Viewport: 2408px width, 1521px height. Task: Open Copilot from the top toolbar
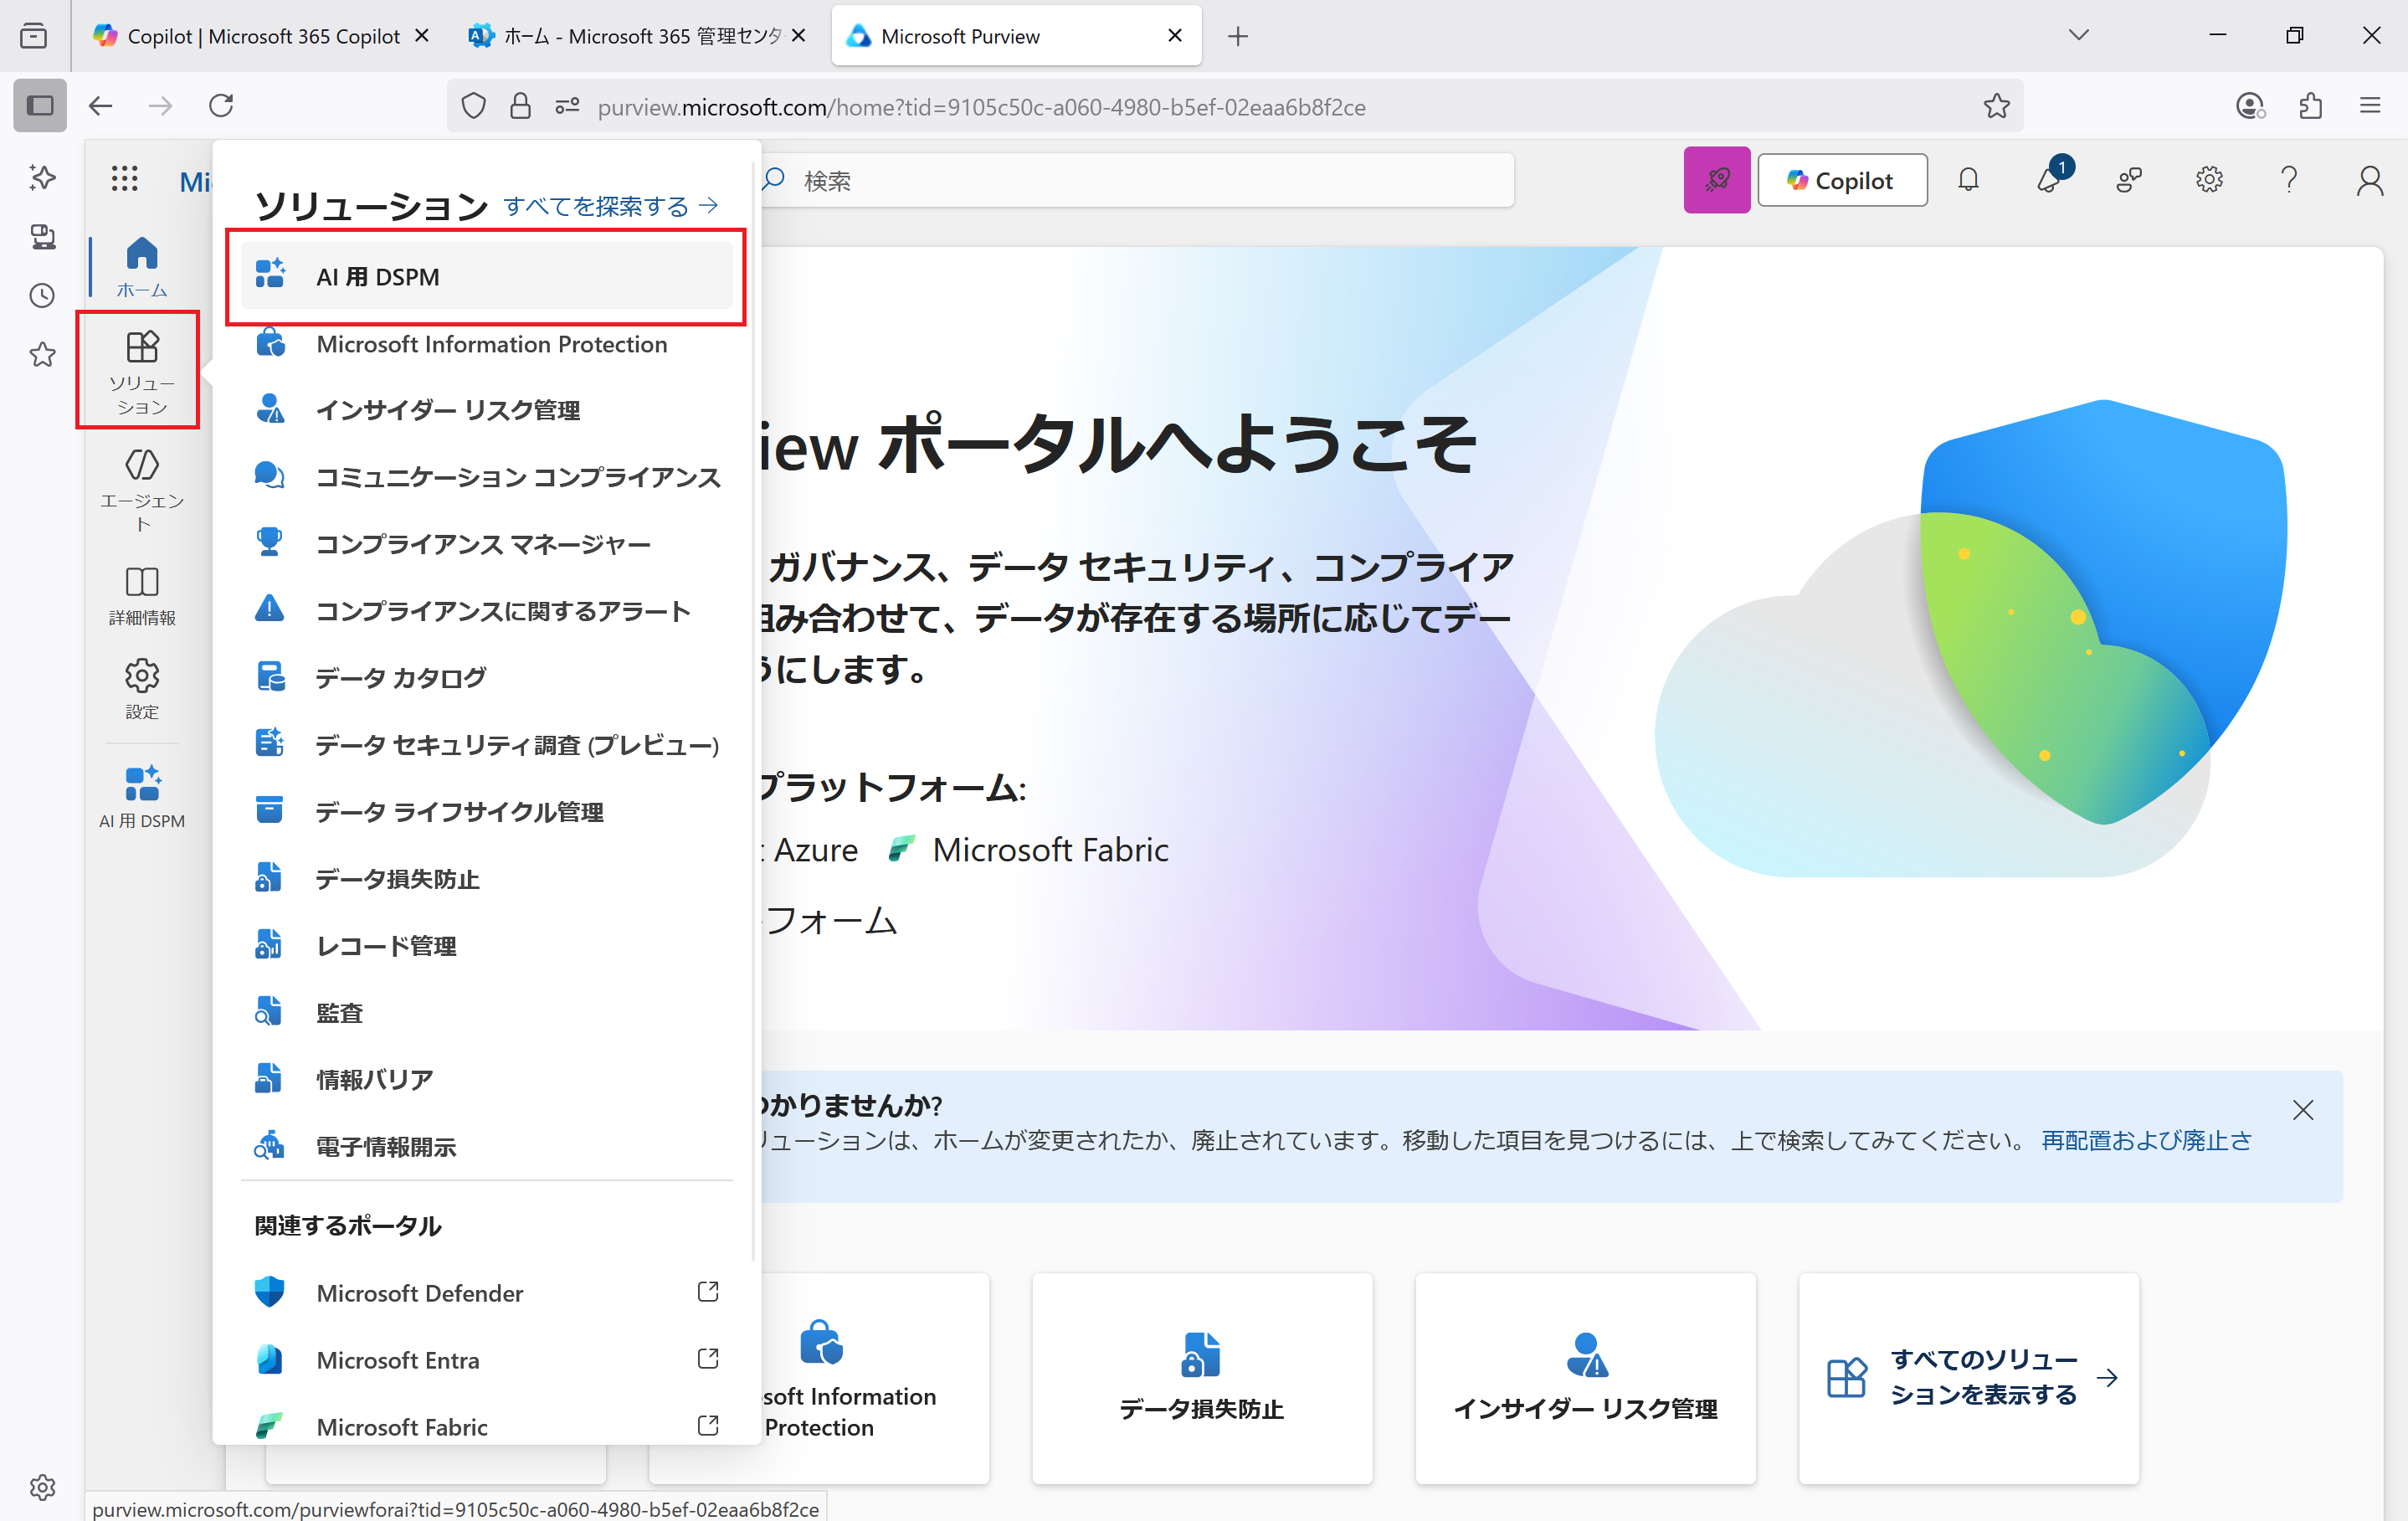pos(1842,180)
